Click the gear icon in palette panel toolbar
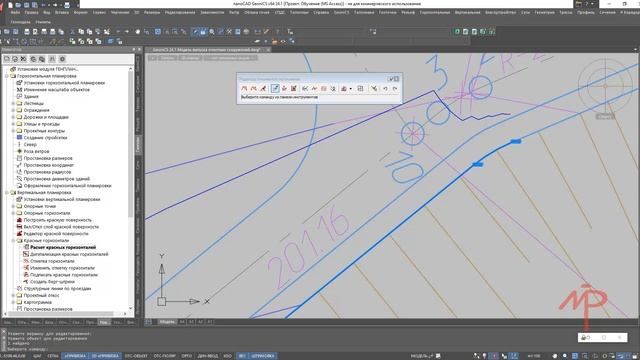The width and height of the screenshot is (640, 360). coord(62,59)
